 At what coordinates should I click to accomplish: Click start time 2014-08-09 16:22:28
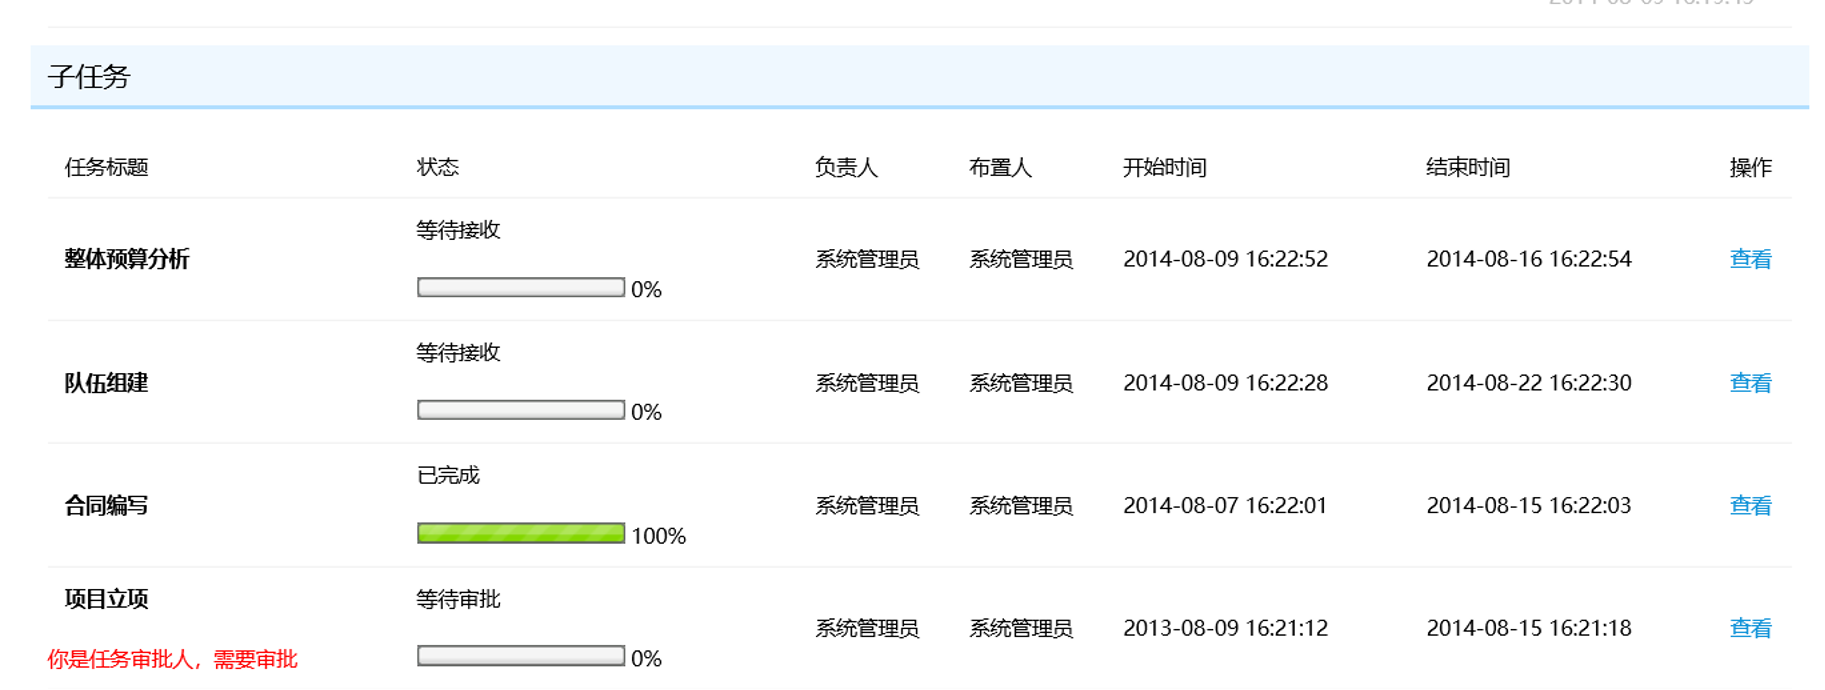click(x=1225, y=383)
